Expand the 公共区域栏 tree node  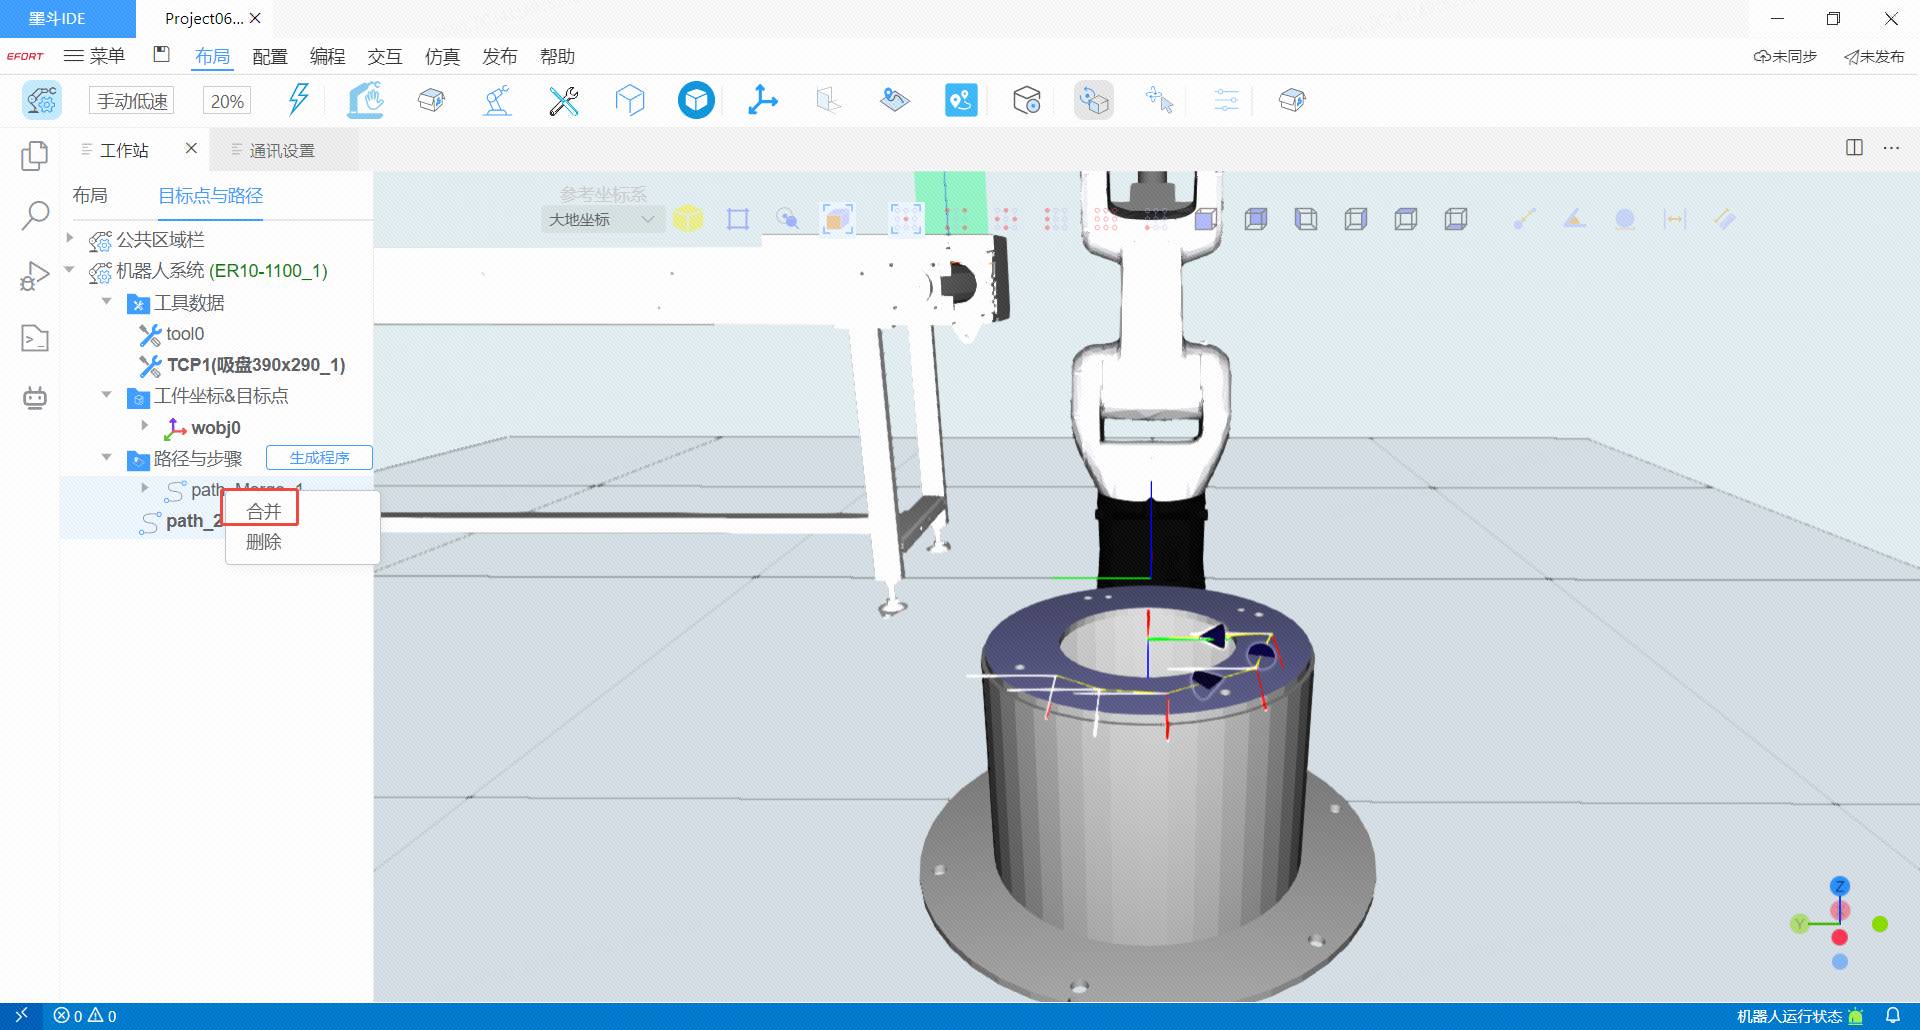point(70,238)
